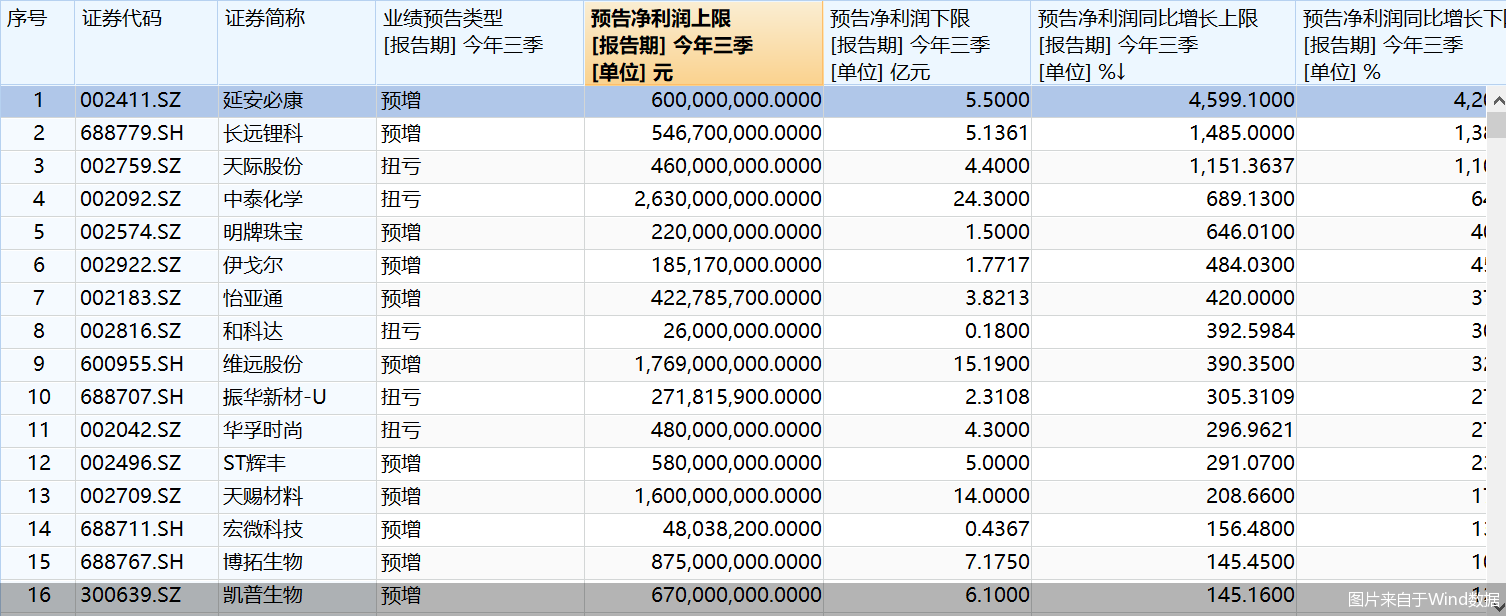Viewport: 1506px width, 616px height.
Task: Select growth value 4,599.1000
Action: [1241, 100]
